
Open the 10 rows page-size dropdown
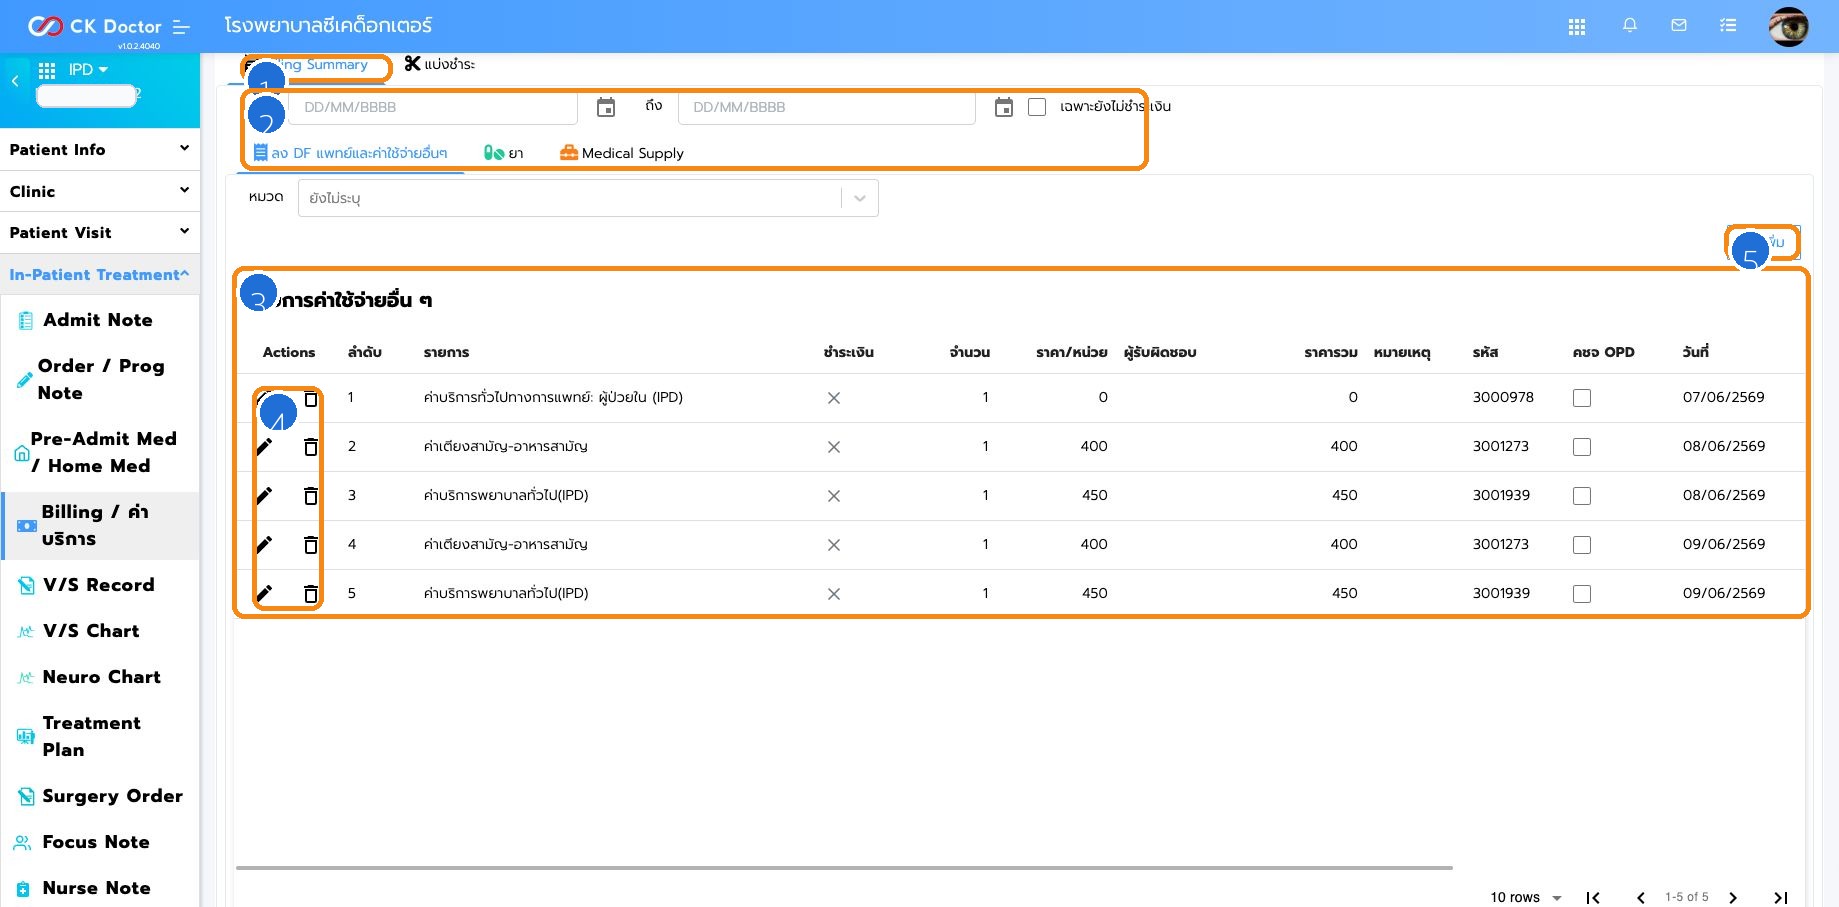click(x=1526, y=897)
